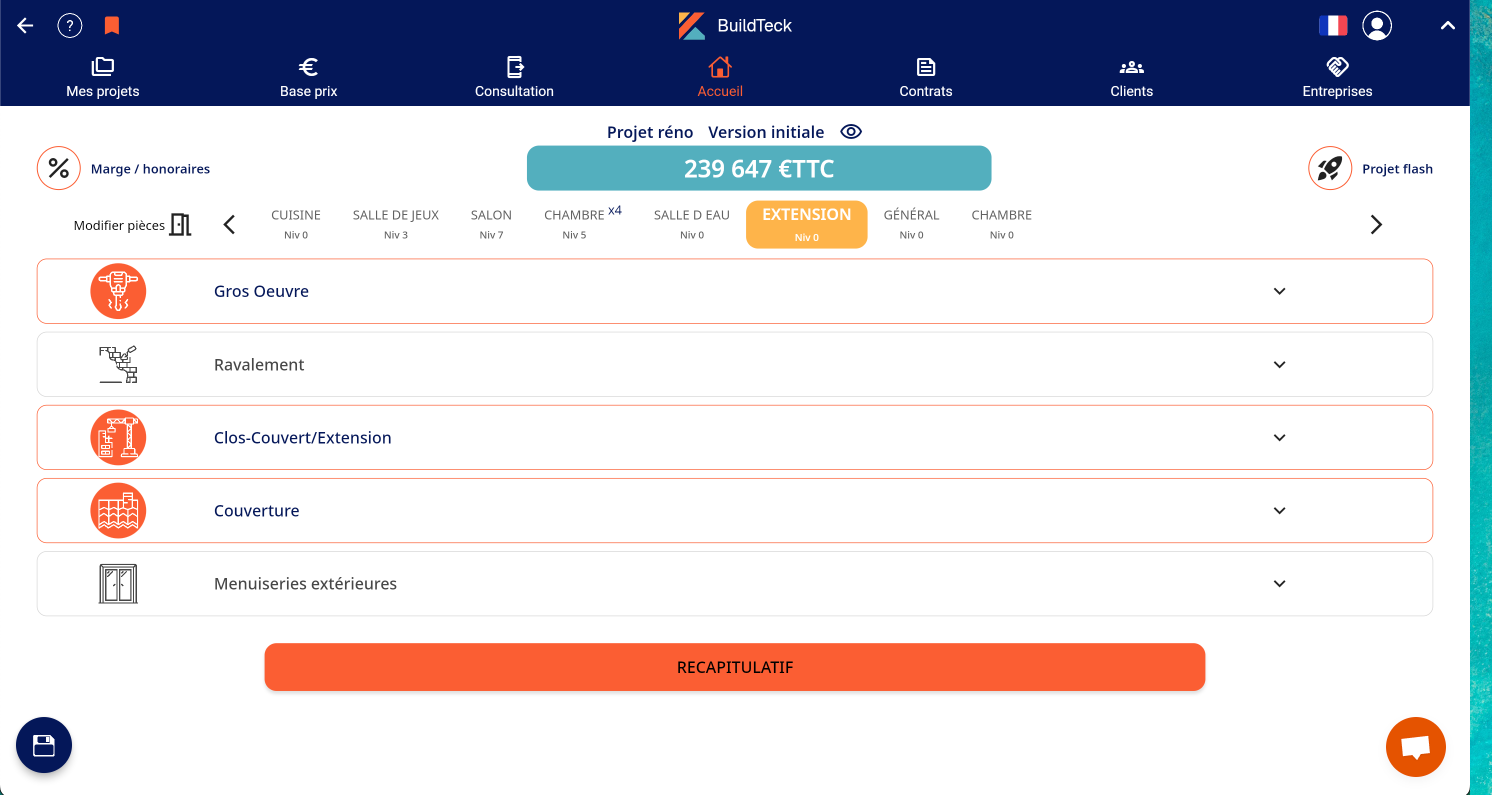This screenshot has width=1492, height=795.
Task: Click the 239 647 €TTC total button
Action: [x=759, y=168]
